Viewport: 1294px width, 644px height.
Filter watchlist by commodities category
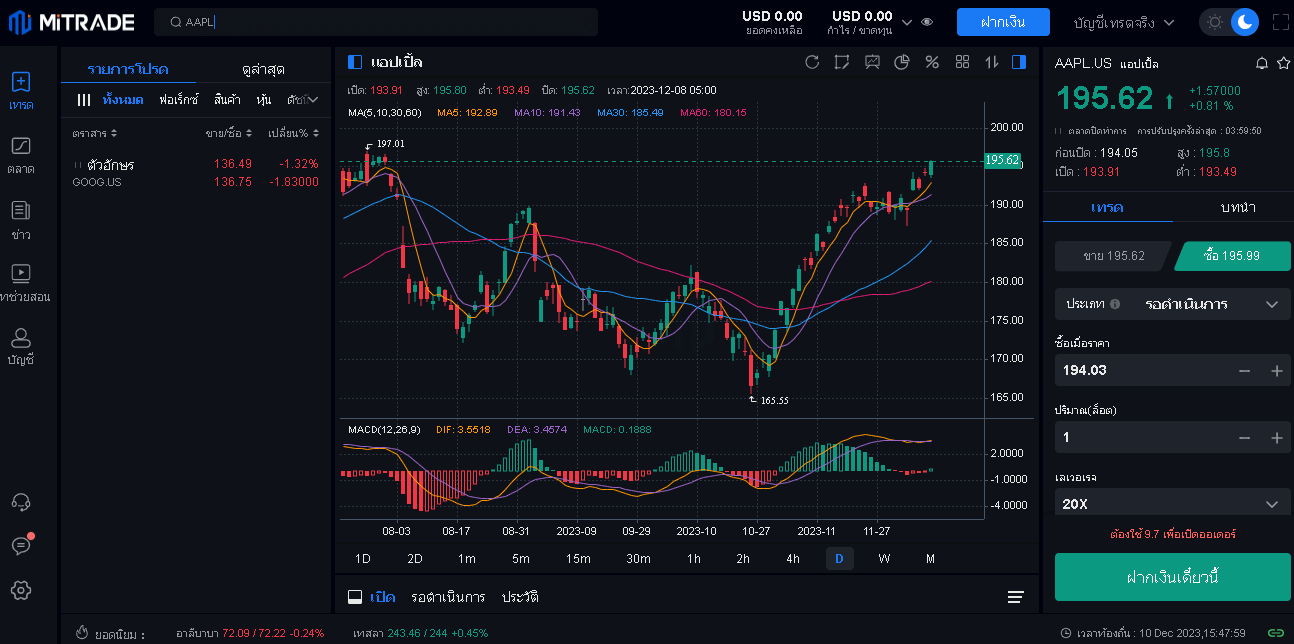[227, 100]
